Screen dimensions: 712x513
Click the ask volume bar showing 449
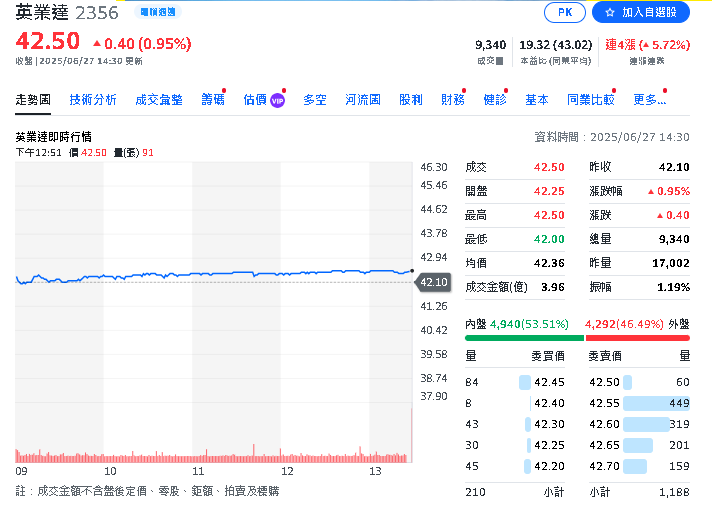(656, 403)
